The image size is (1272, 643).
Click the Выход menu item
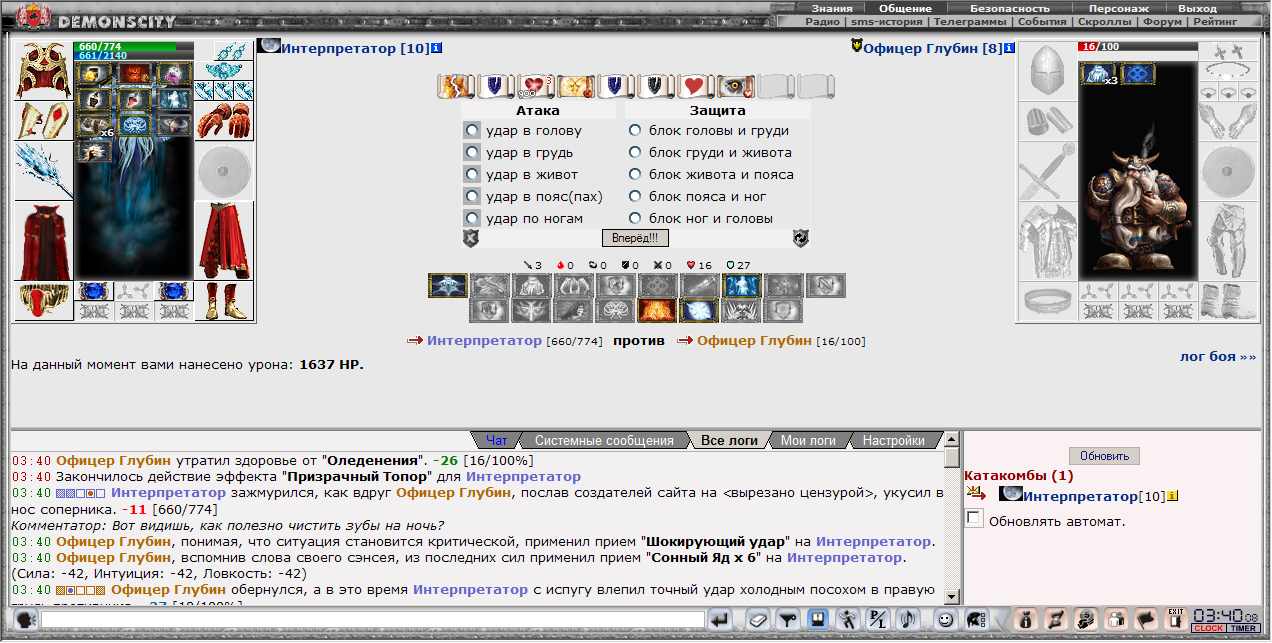coord(1197,8)
